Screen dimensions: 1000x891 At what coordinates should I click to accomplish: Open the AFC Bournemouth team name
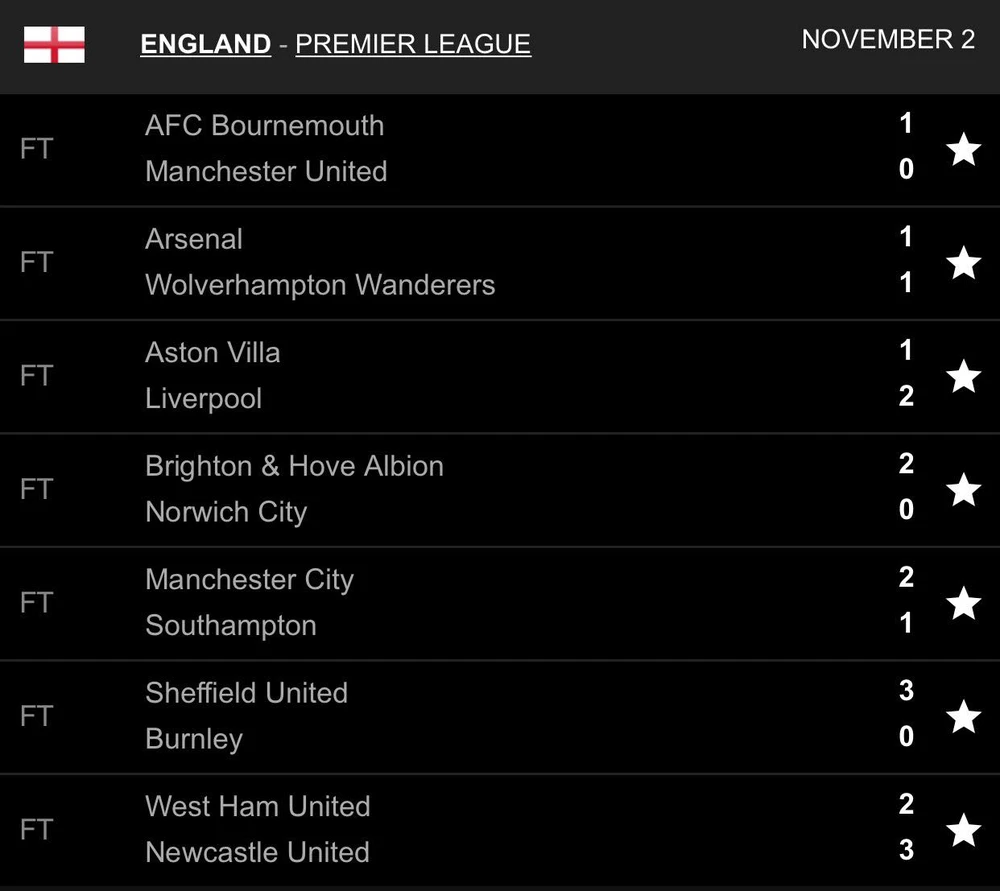point(265,126)
